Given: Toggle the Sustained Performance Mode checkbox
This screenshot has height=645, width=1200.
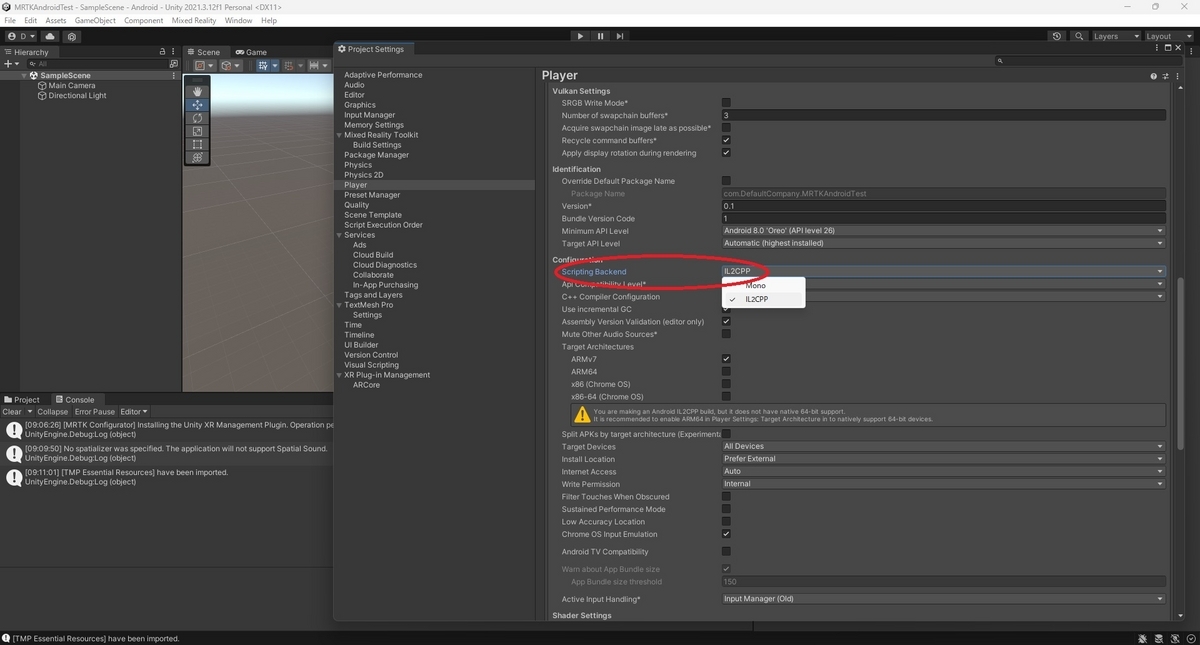Looking at the screenshot, I should 726,509.
